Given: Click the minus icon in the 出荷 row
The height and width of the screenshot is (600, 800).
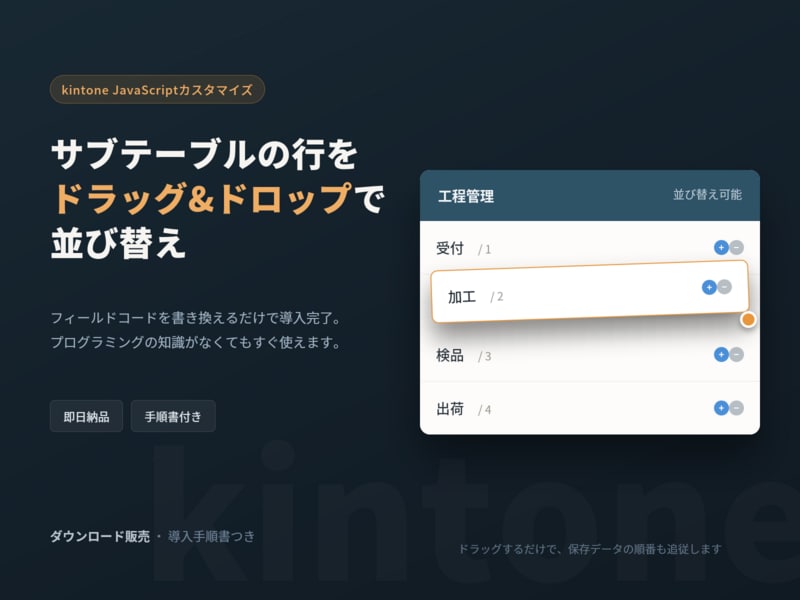Looking at the screenshot, I should [x=736, y=408].
